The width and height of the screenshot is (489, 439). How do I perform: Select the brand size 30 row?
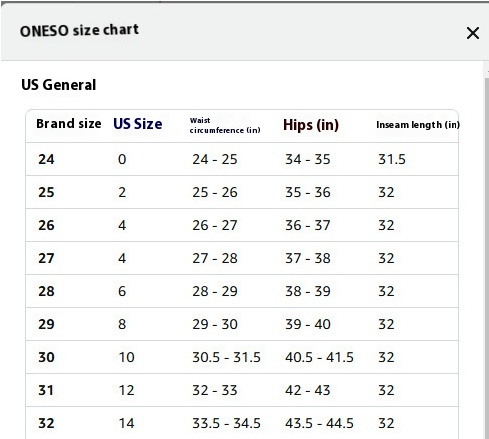pos(242,357)
